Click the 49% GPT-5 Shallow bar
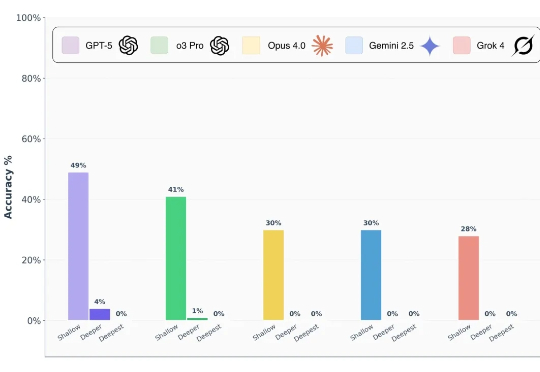 [x=78, y=246]
